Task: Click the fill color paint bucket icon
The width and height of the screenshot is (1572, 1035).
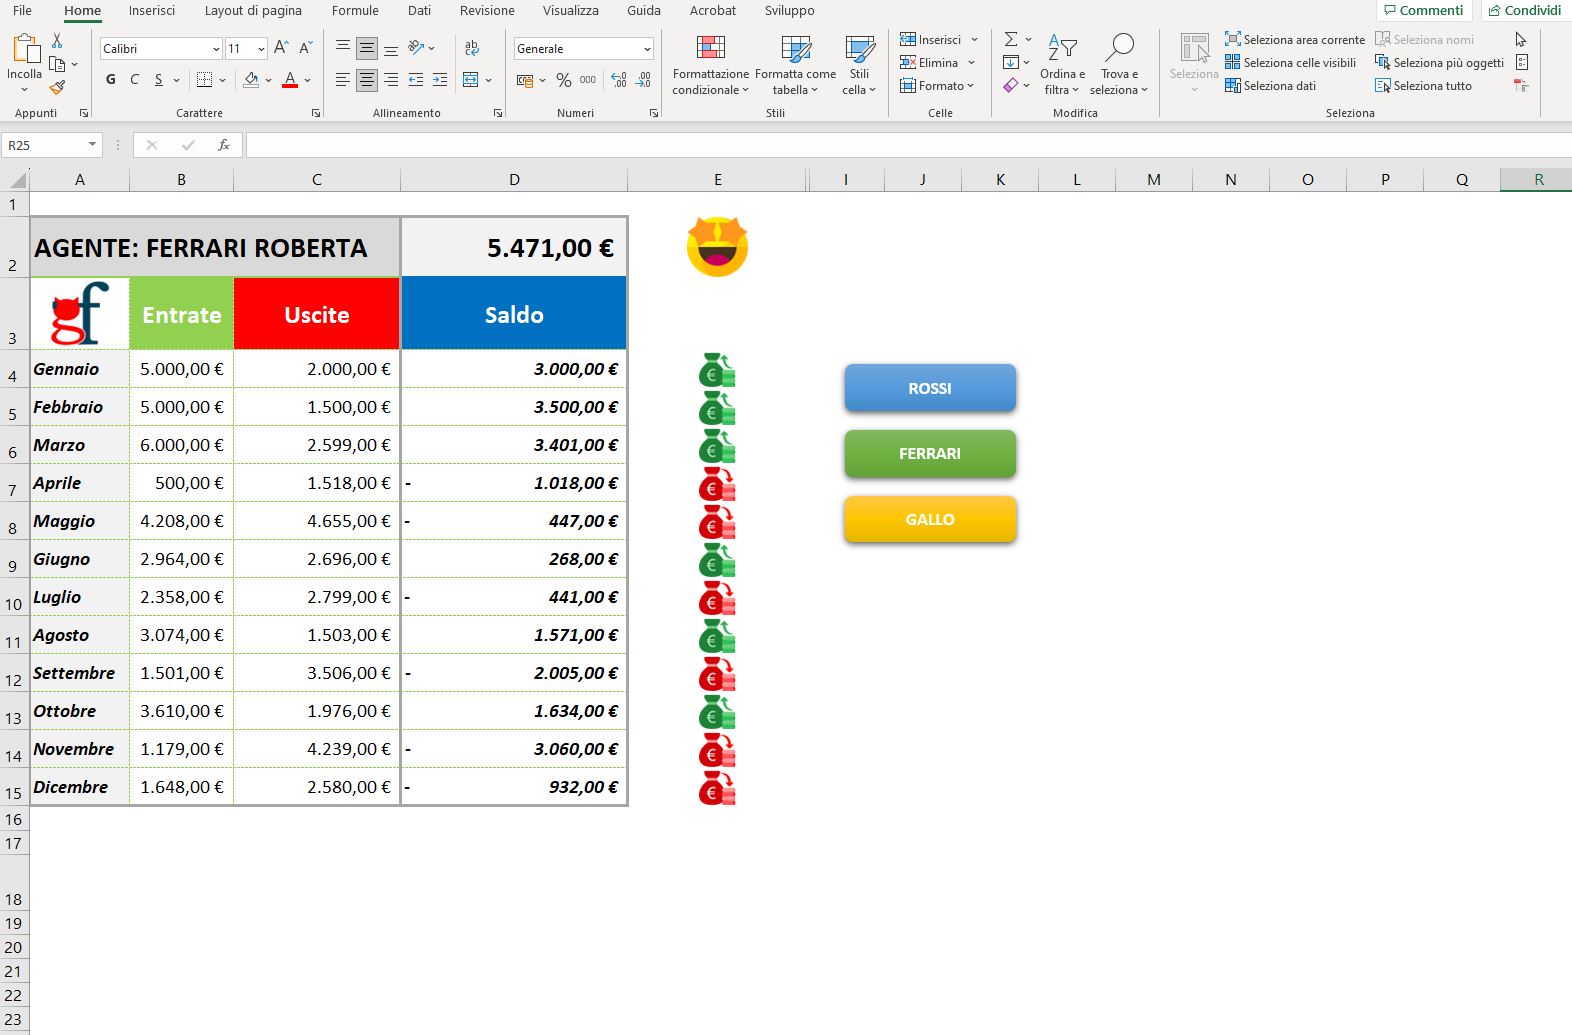Action: coord(251,80)
